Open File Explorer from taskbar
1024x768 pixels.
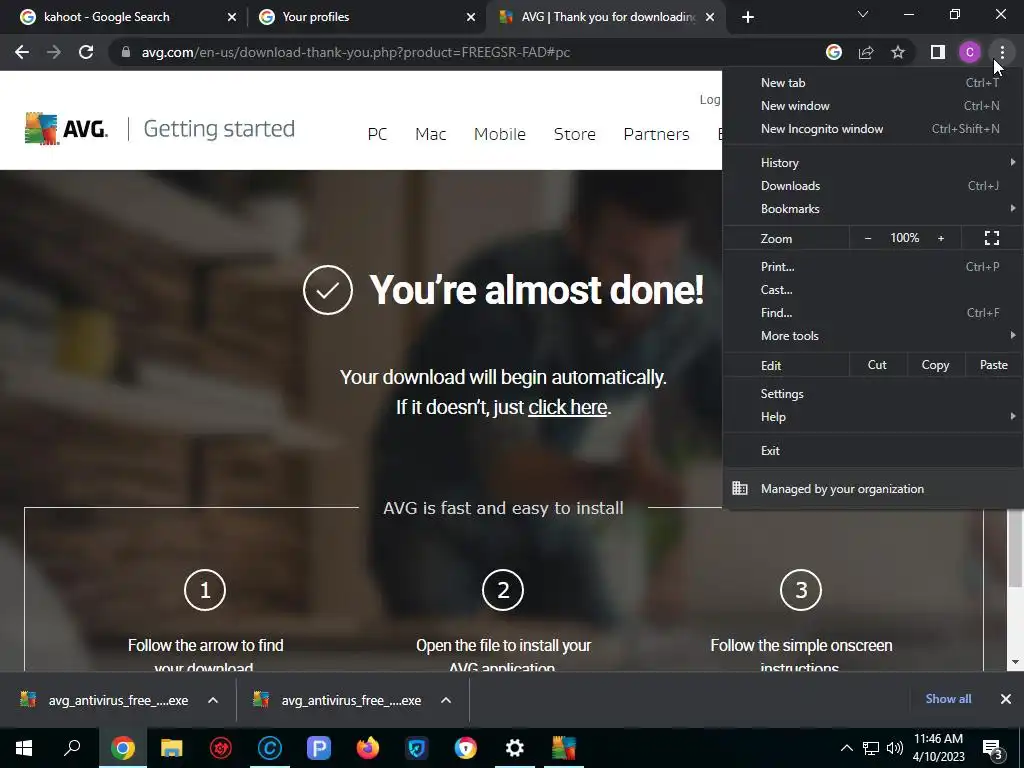click(171, 748)
